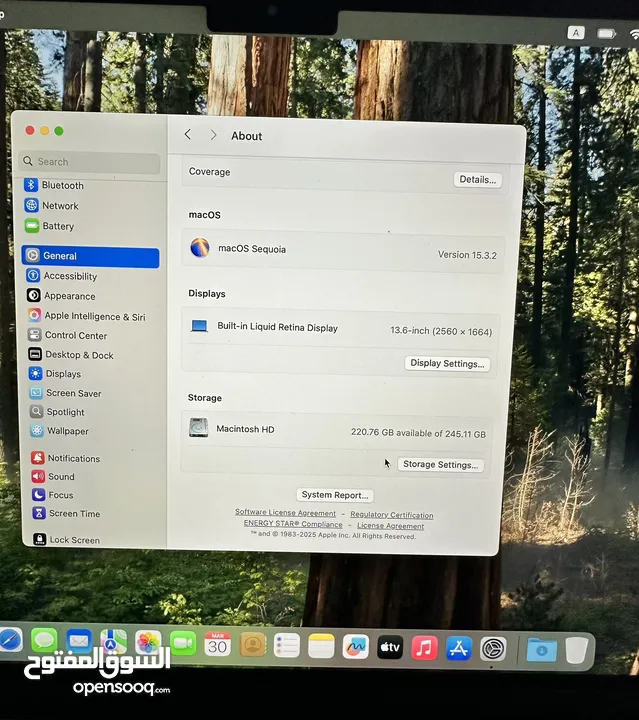Click Version 15.3.2 text
Screen dimensions: 639x720
pyautogui.click(x=467, y=255)
